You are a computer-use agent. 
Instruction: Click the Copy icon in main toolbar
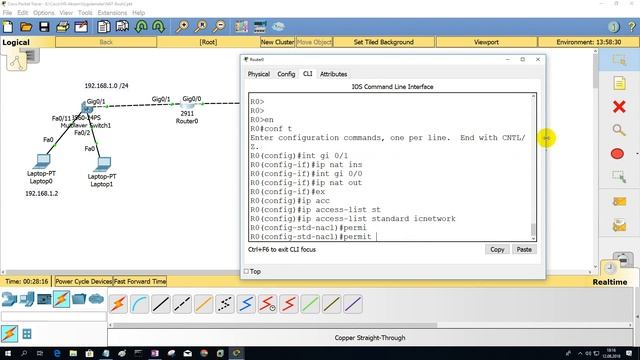point(104,27)
